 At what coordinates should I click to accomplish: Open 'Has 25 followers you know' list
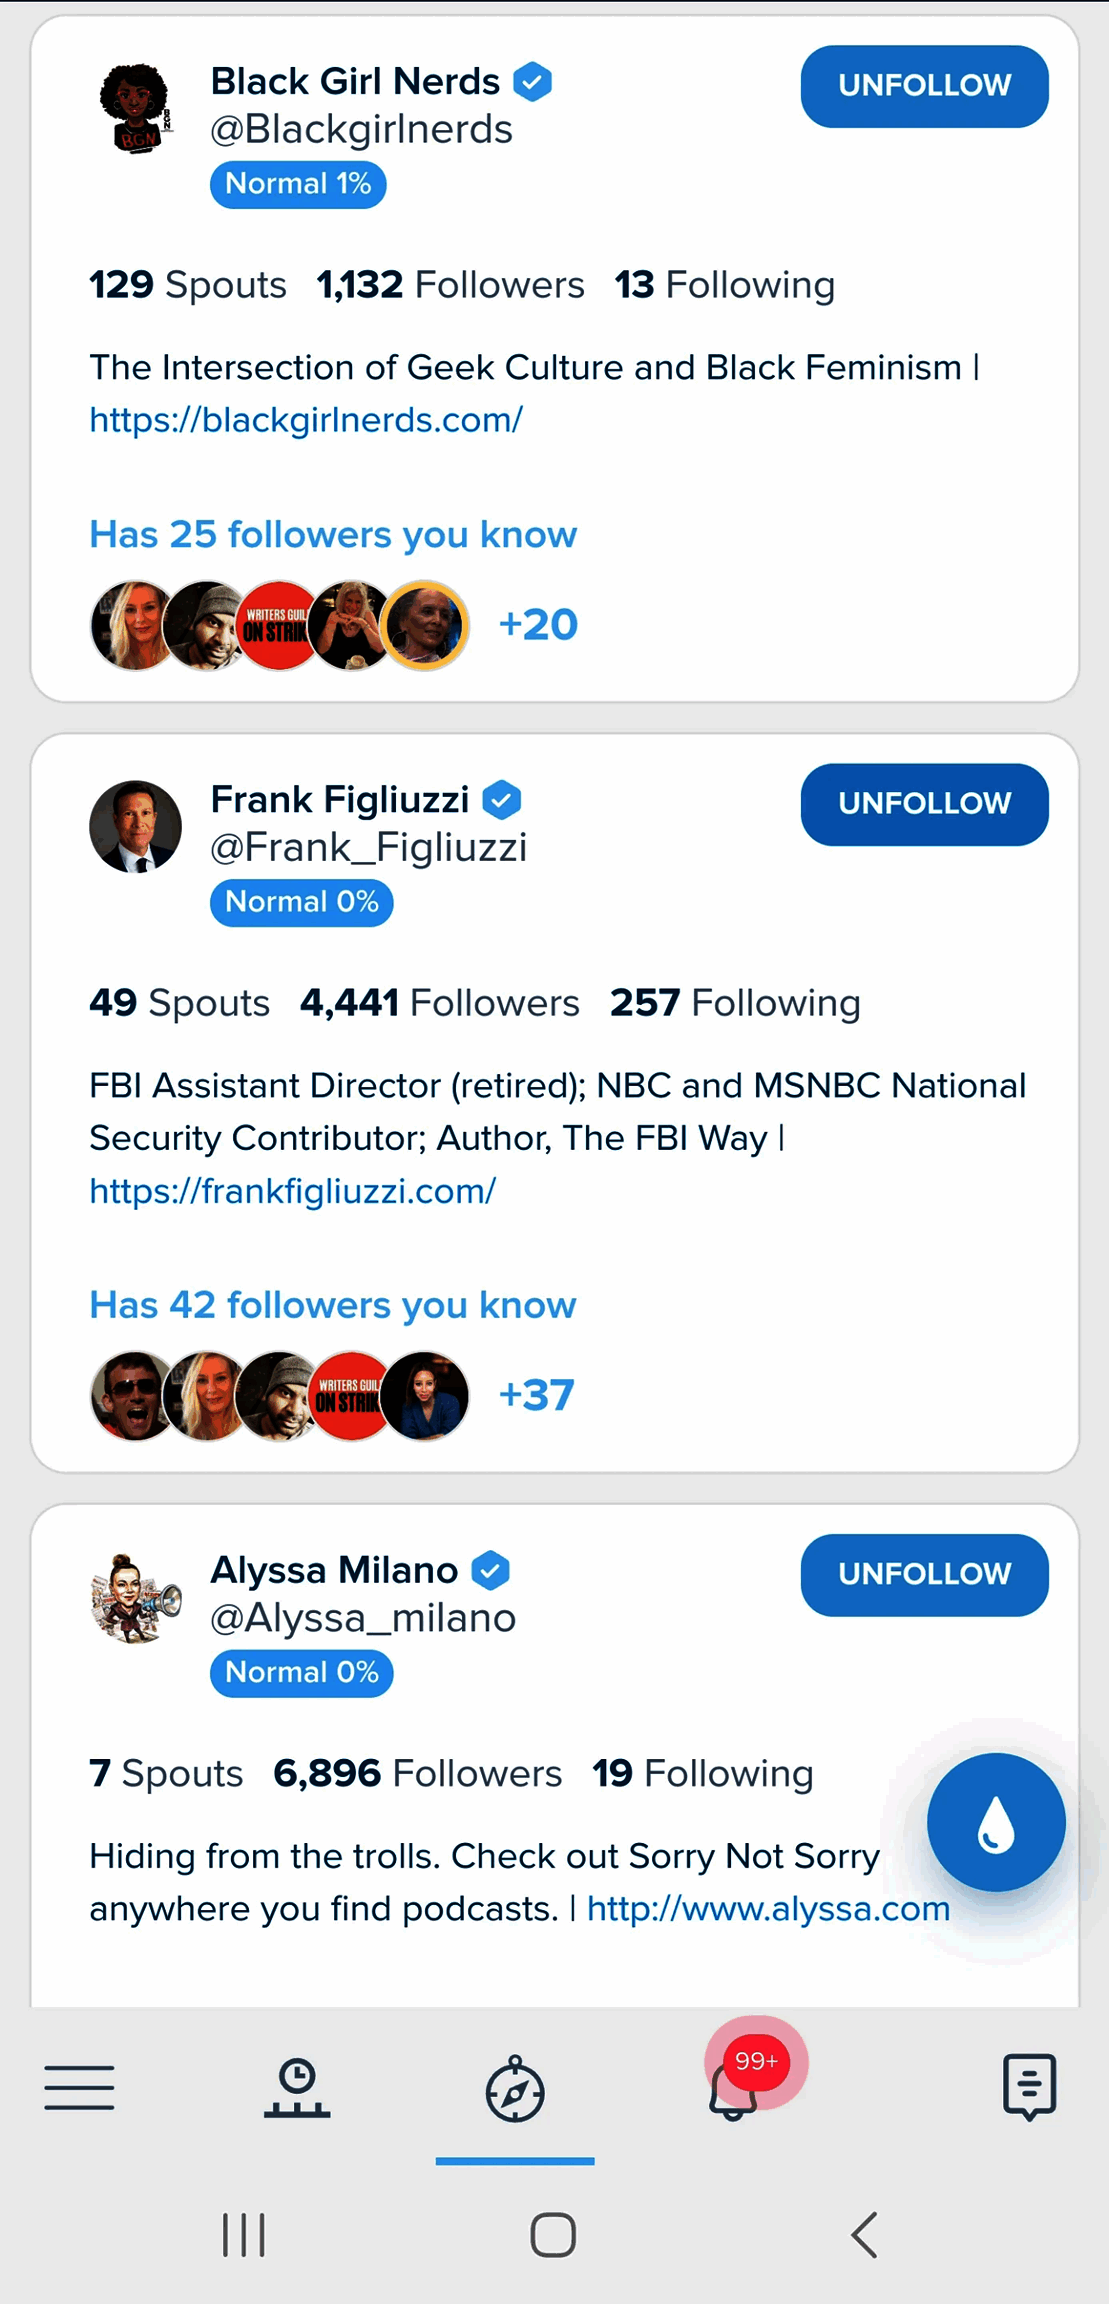click(x=333, y=535)
